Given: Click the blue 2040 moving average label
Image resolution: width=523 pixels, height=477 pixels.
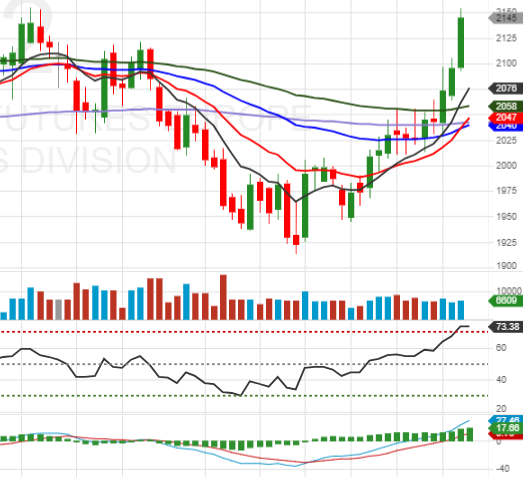Looking at the screenshot, I should click(x=506, y=126).
